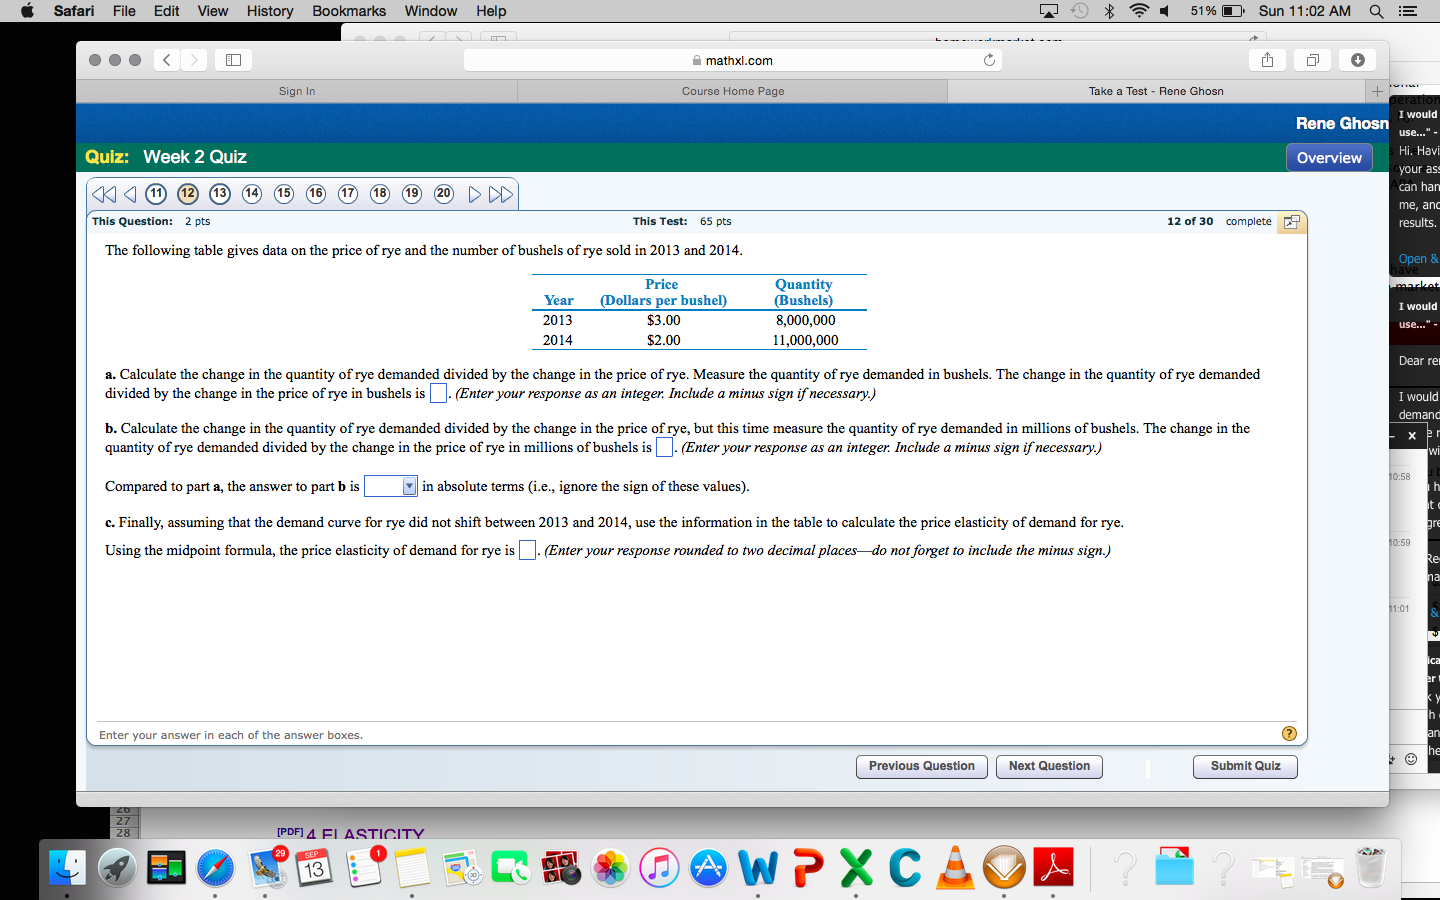This screenshot has height=900, width=1440.
Task: Open the part b comparison dropdown
Action: tap(390, 486)
